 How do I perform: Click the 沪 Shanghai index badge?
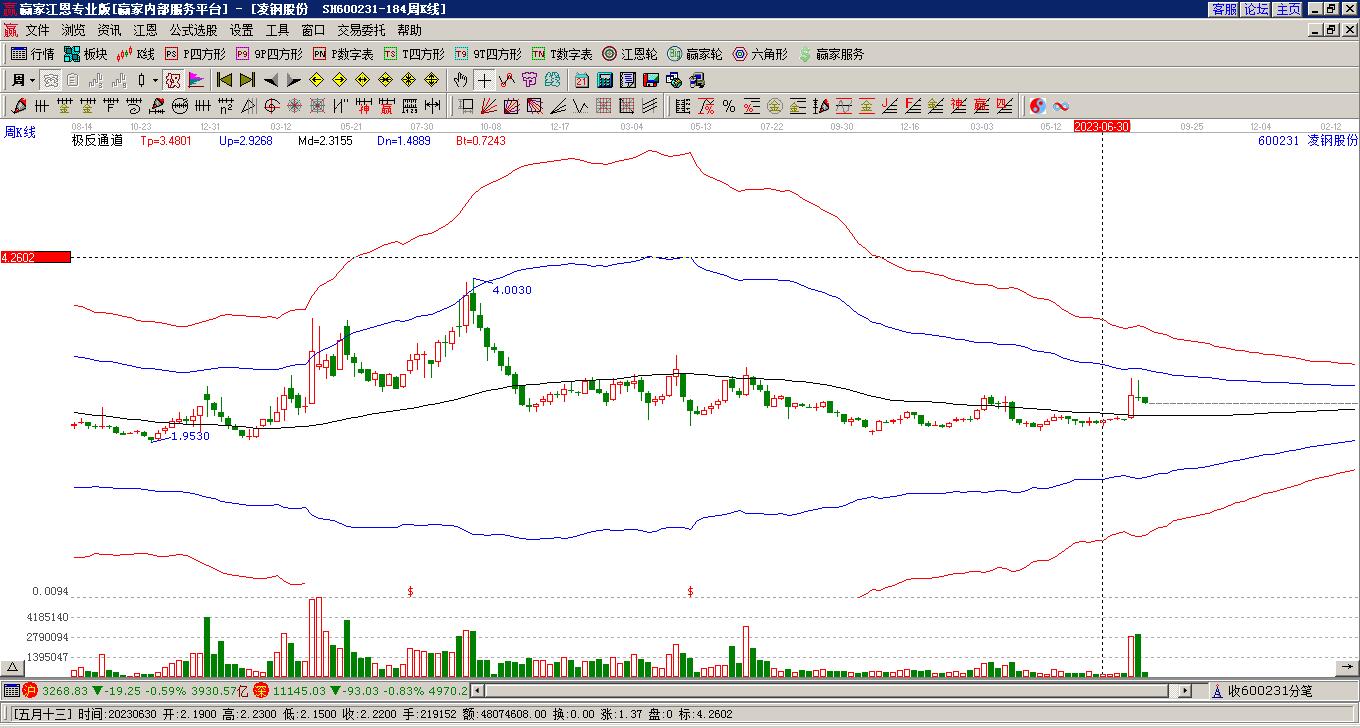click(x=30, y=690)
